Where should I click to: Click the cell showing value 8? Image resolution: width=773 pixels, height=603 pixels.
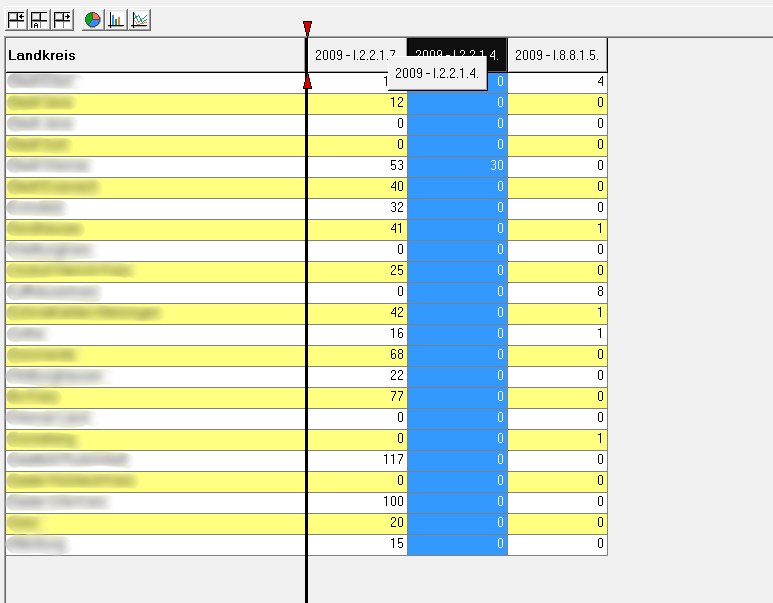click(x=557, y=292)
